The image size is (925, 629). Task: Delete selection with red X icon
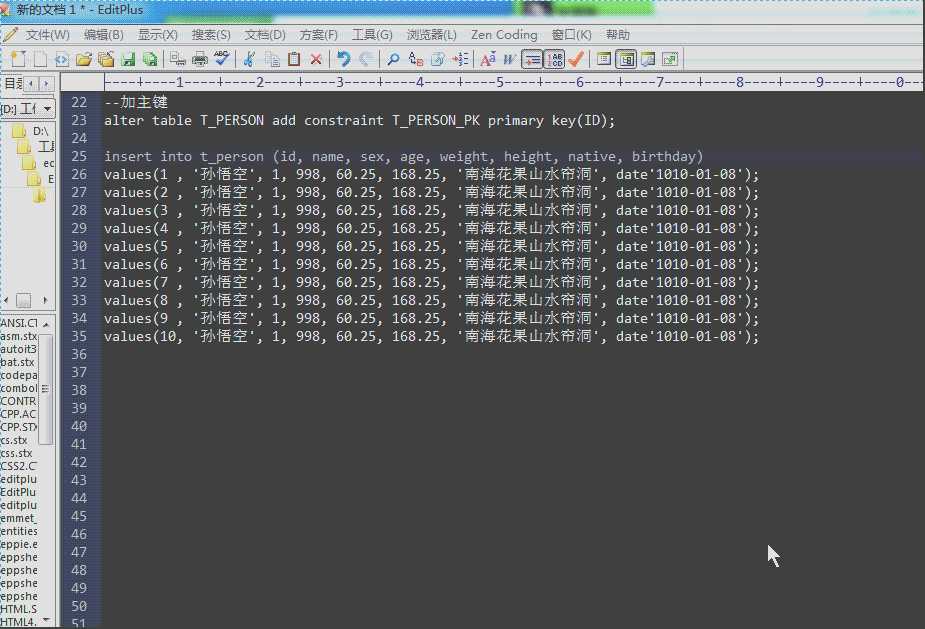pyautogui.click(x=316, y=59)
